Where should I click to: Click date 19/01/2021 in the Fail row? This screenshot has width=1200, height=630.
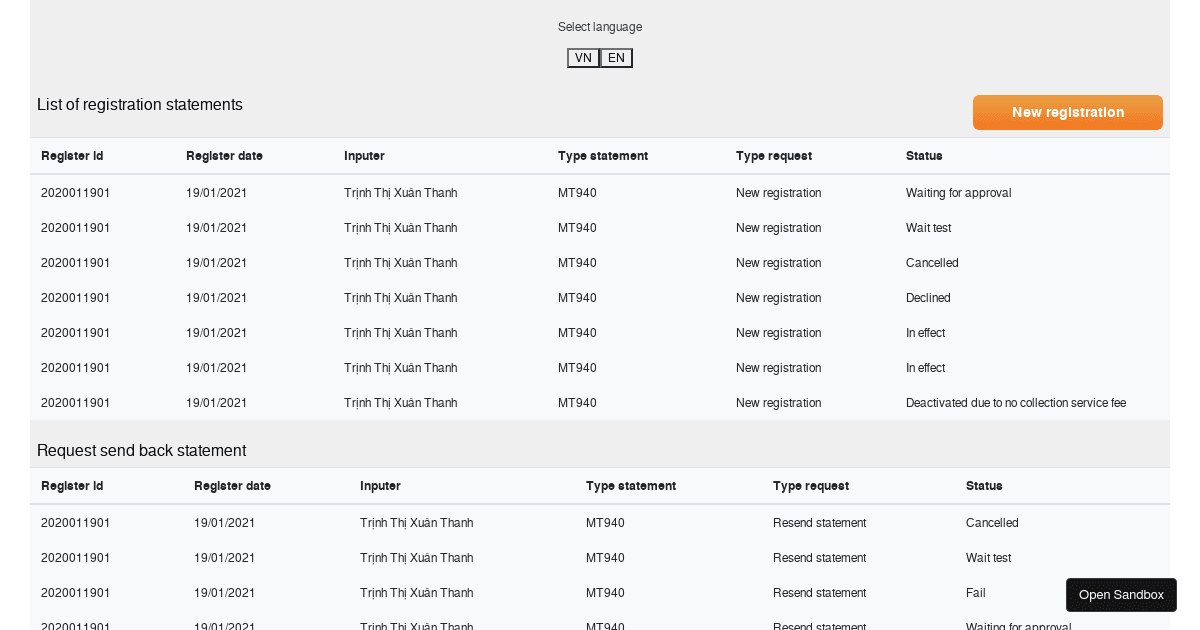225,593
